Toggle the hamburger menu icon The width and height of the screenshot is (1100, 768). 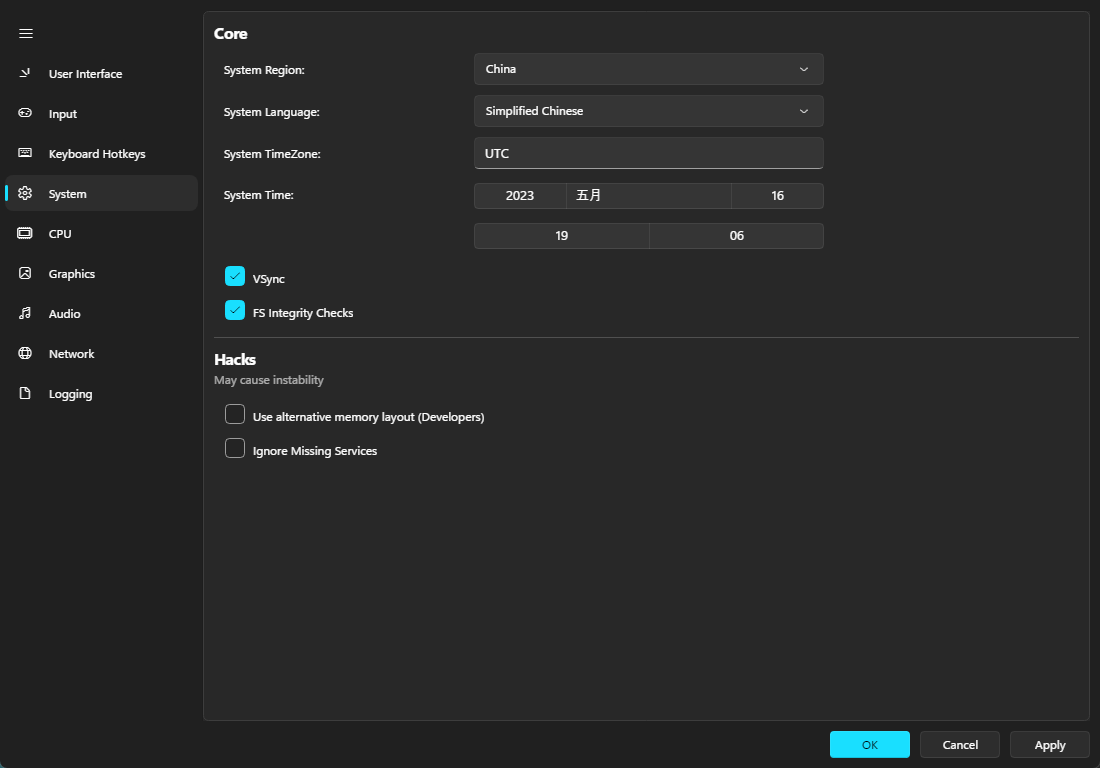pyautogui.click(x=26, y=34)
